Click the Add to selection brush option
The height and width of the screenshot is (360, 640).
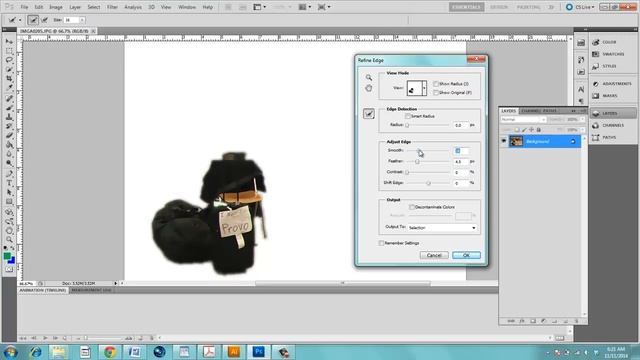tap(33, 20)
